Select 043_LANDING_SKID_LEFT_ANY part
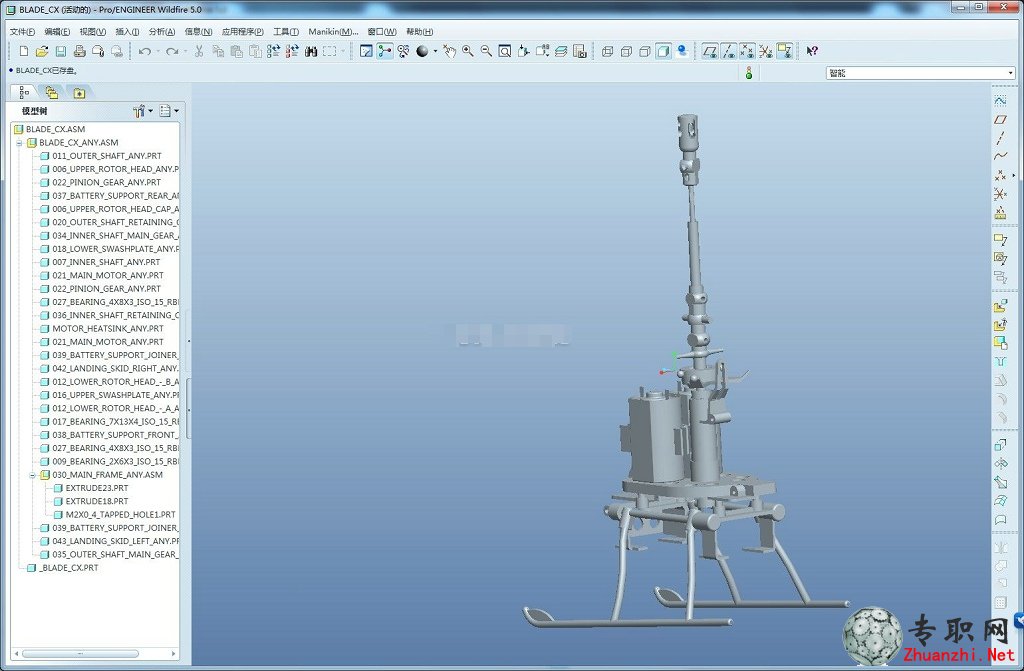The height and width of the screenshot is (671, 1024). pyautogui.click(x=109, y=542)
